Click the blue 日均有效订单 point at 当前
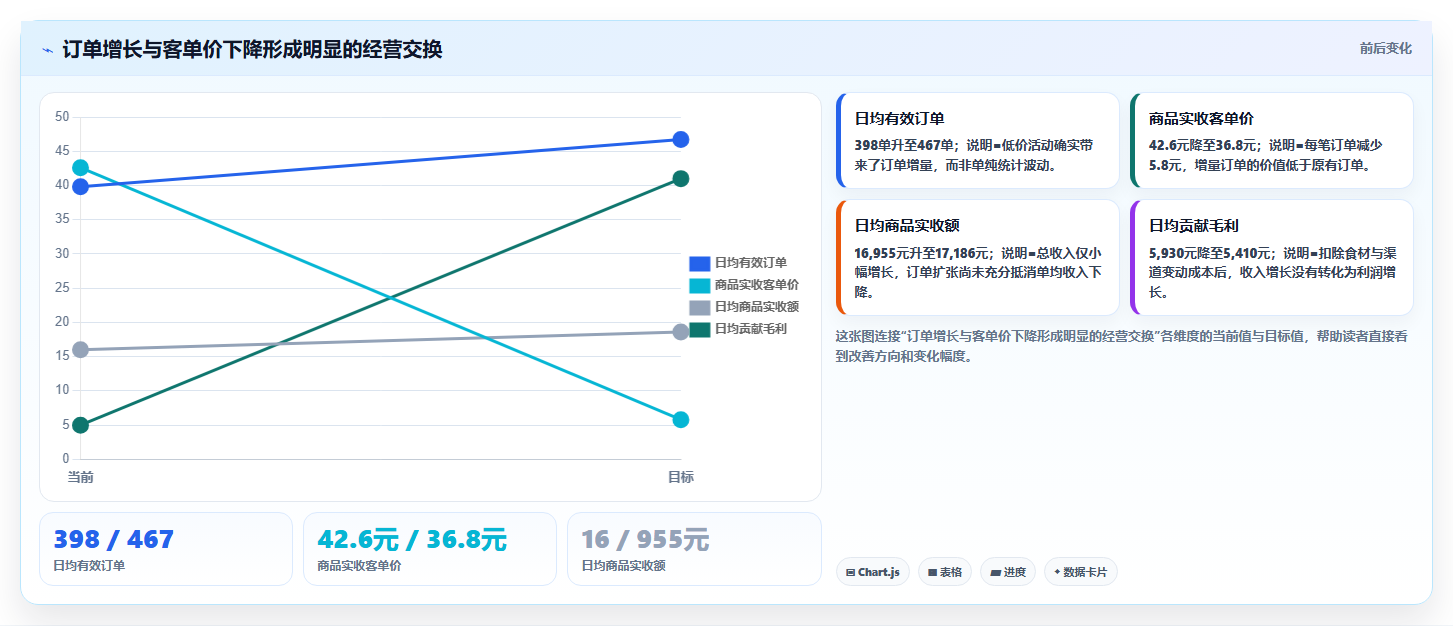This screenshot has height=626, width=1453. point(81,187)
